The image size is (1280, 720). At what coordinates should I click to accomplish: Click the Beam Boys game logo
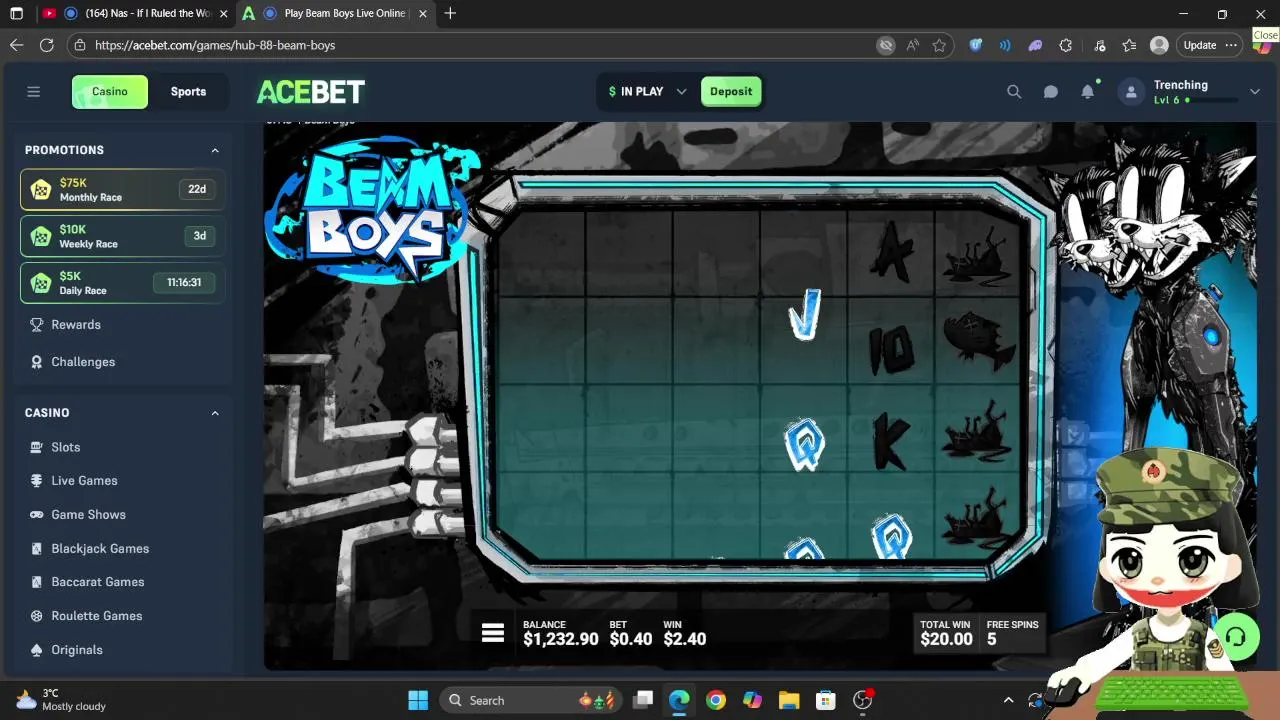click(x=372, y=211)
